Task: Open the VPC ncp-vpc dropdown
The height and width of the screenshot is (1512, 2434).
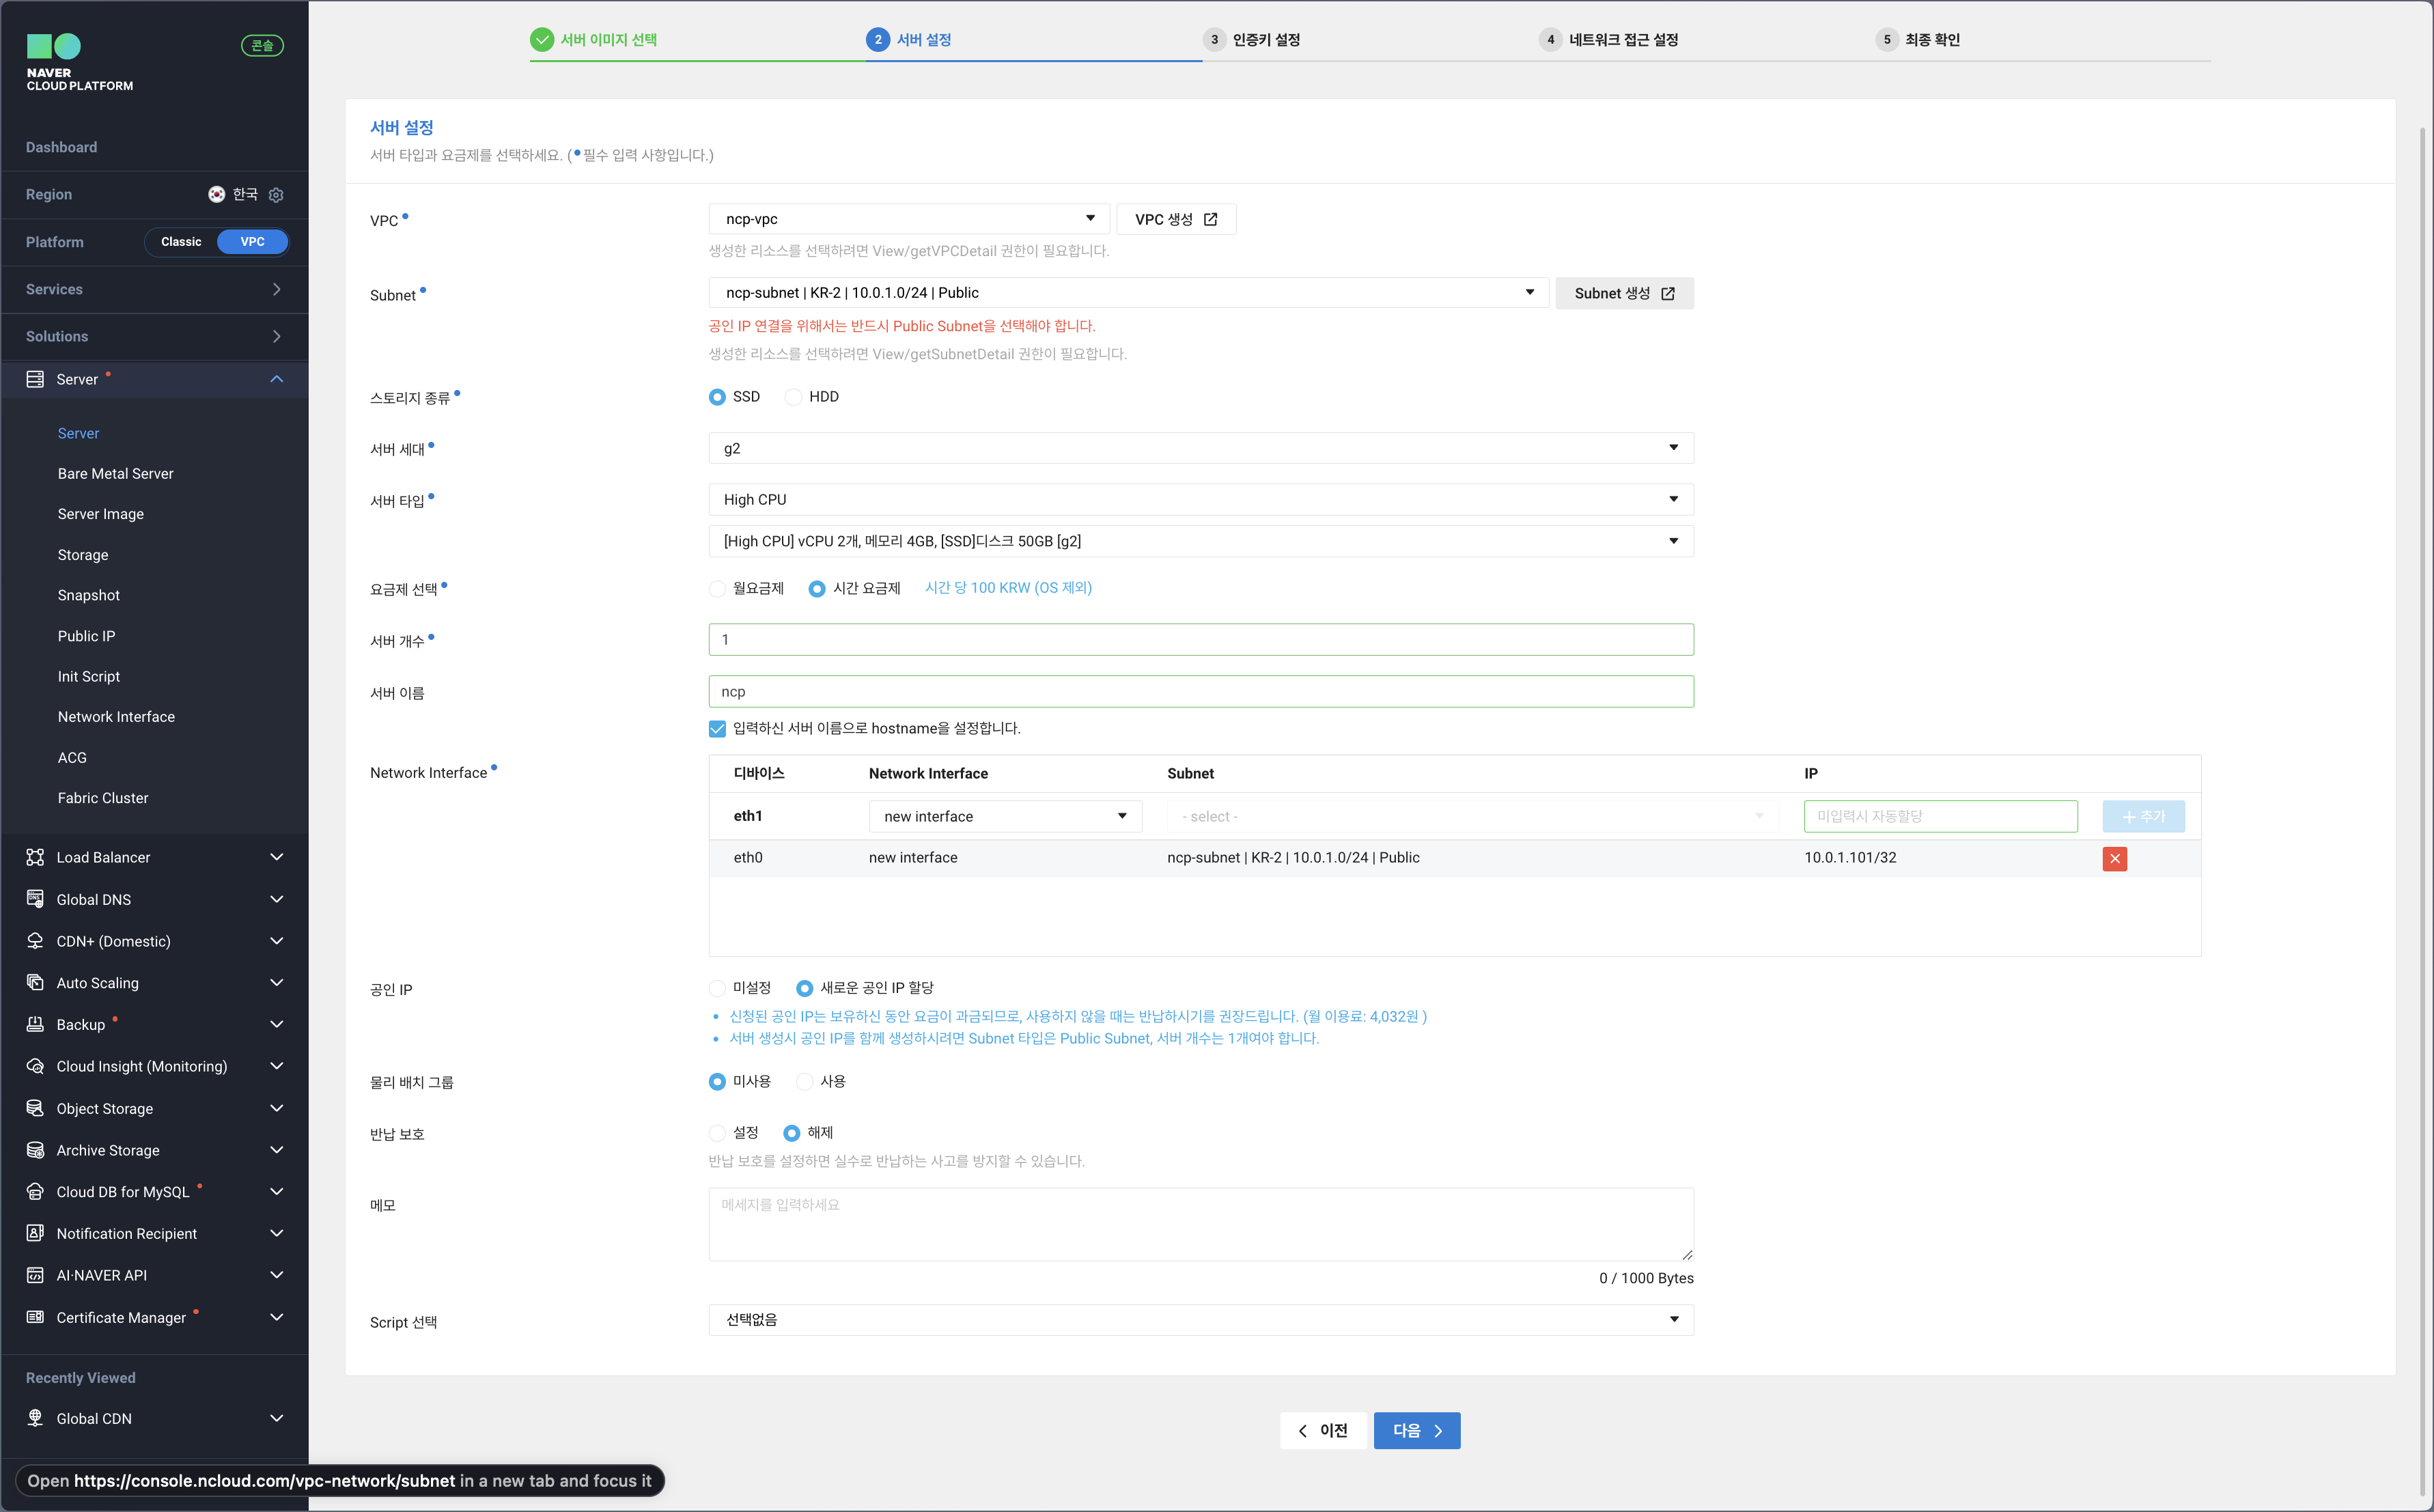Action: pos(908,219)
